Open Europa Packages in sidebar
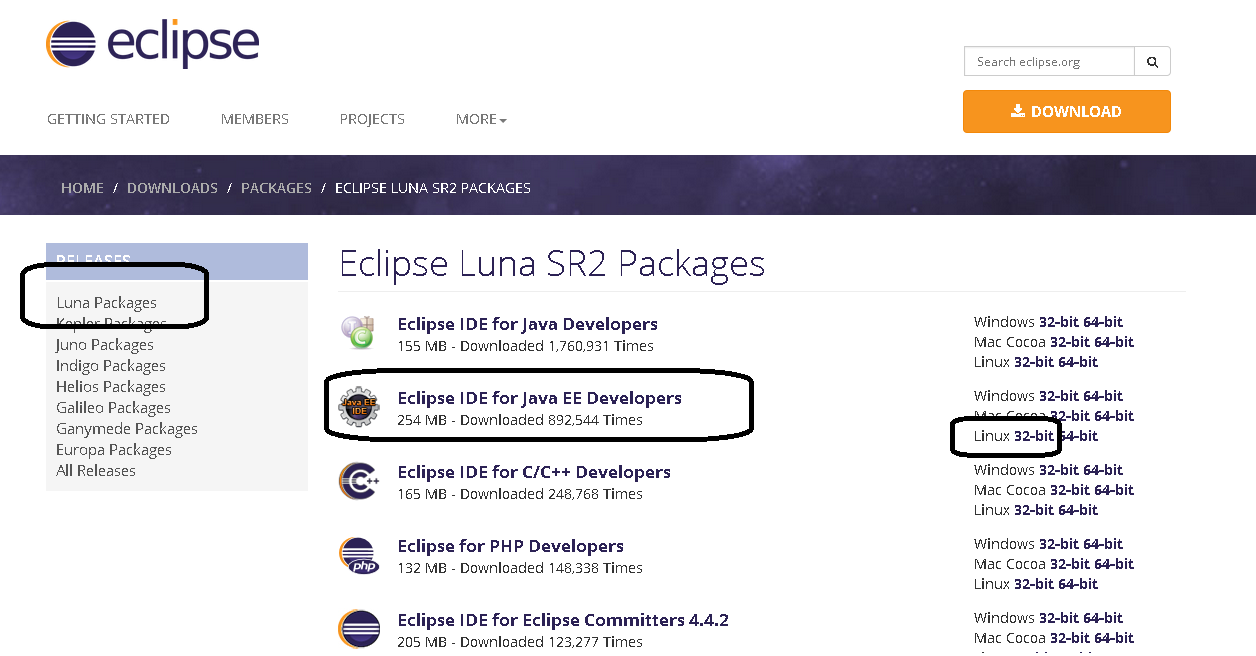The height and width of the screenshot is (656, 1256). pyautogui.click(x=114, y=450)
